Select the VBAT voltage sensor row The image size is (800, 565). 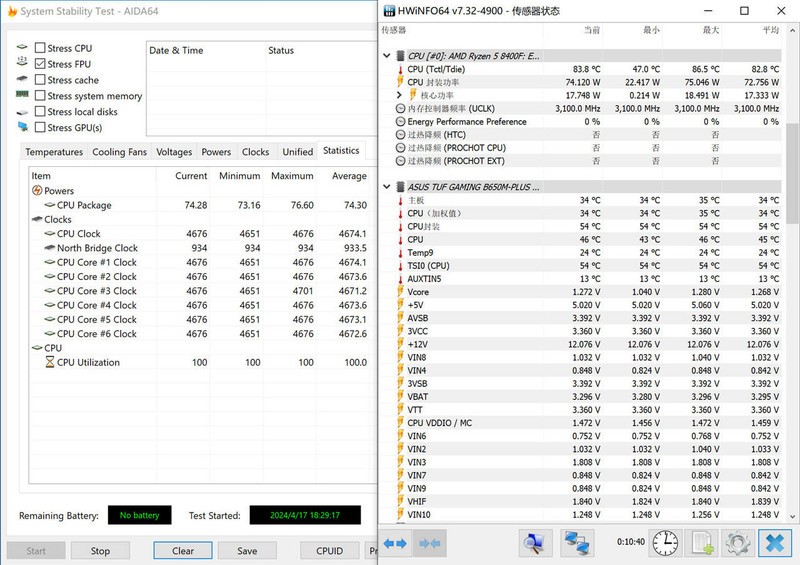[588, 397]
